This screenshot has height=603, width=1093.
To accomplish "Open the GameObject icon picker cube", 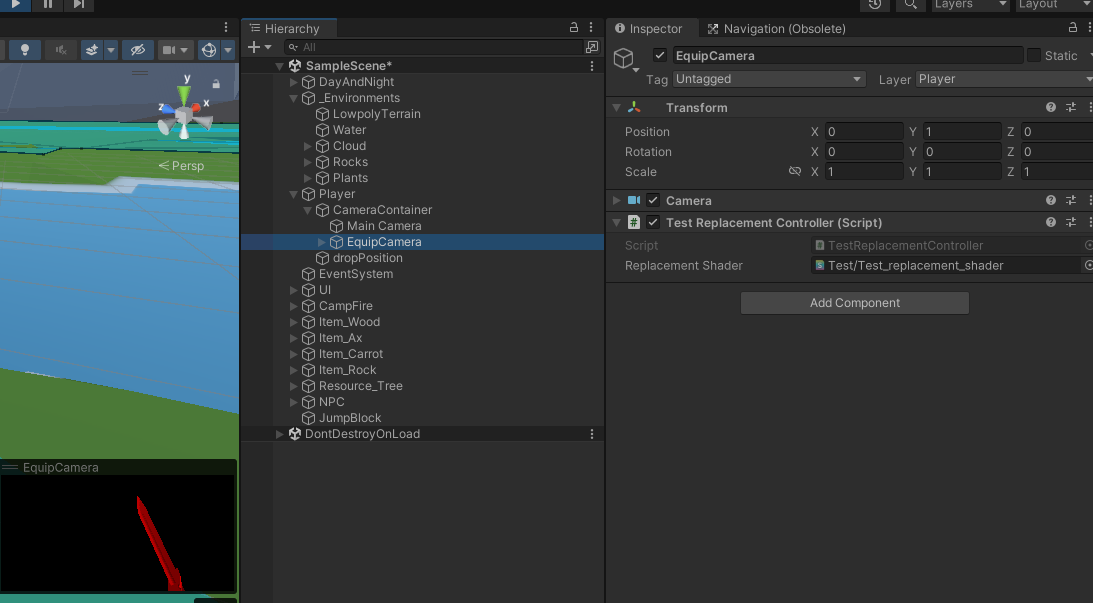I will pyautogui.click(x=623, y=57).
